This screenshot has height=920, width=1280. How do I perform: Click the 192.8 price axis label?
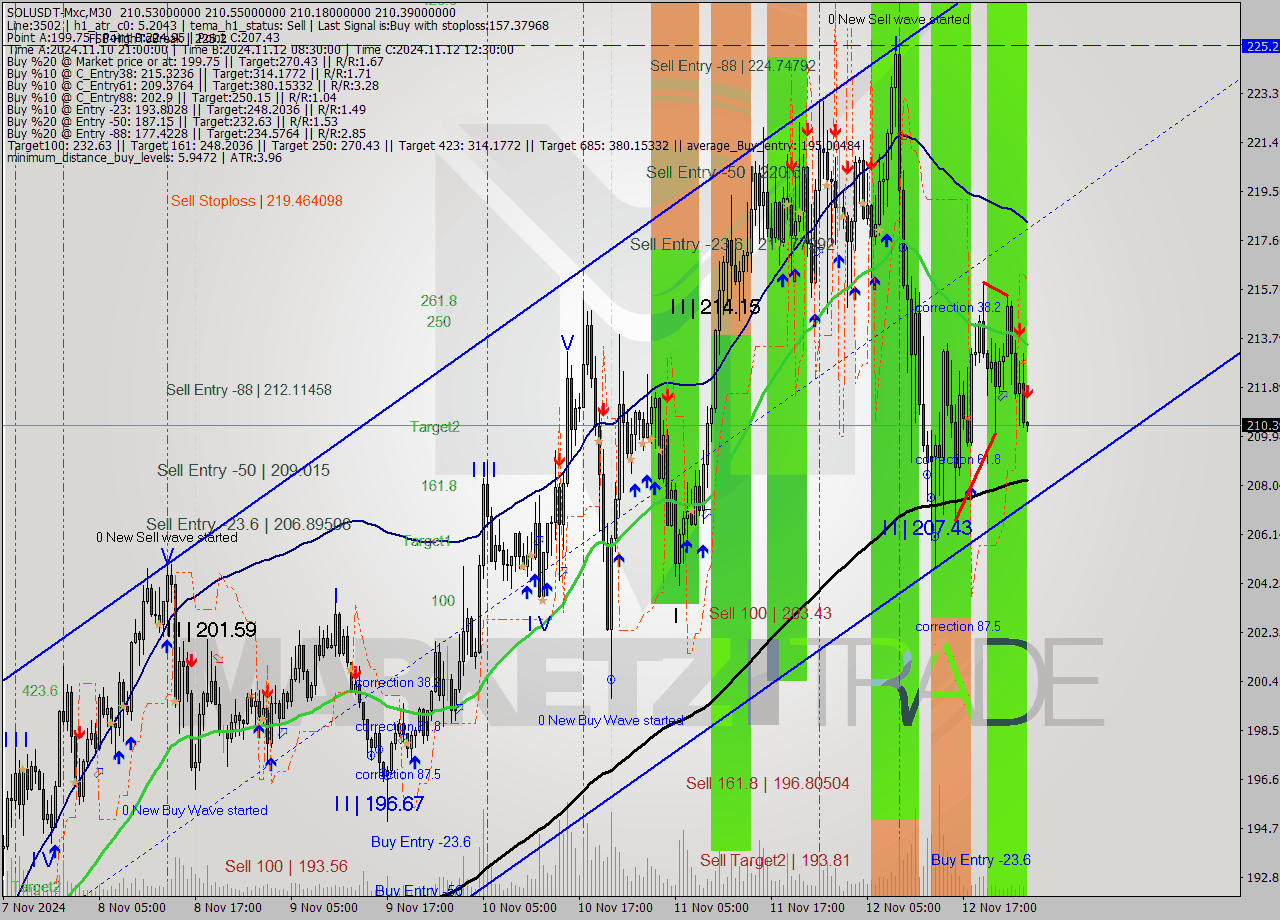(x=1263, y=877)
